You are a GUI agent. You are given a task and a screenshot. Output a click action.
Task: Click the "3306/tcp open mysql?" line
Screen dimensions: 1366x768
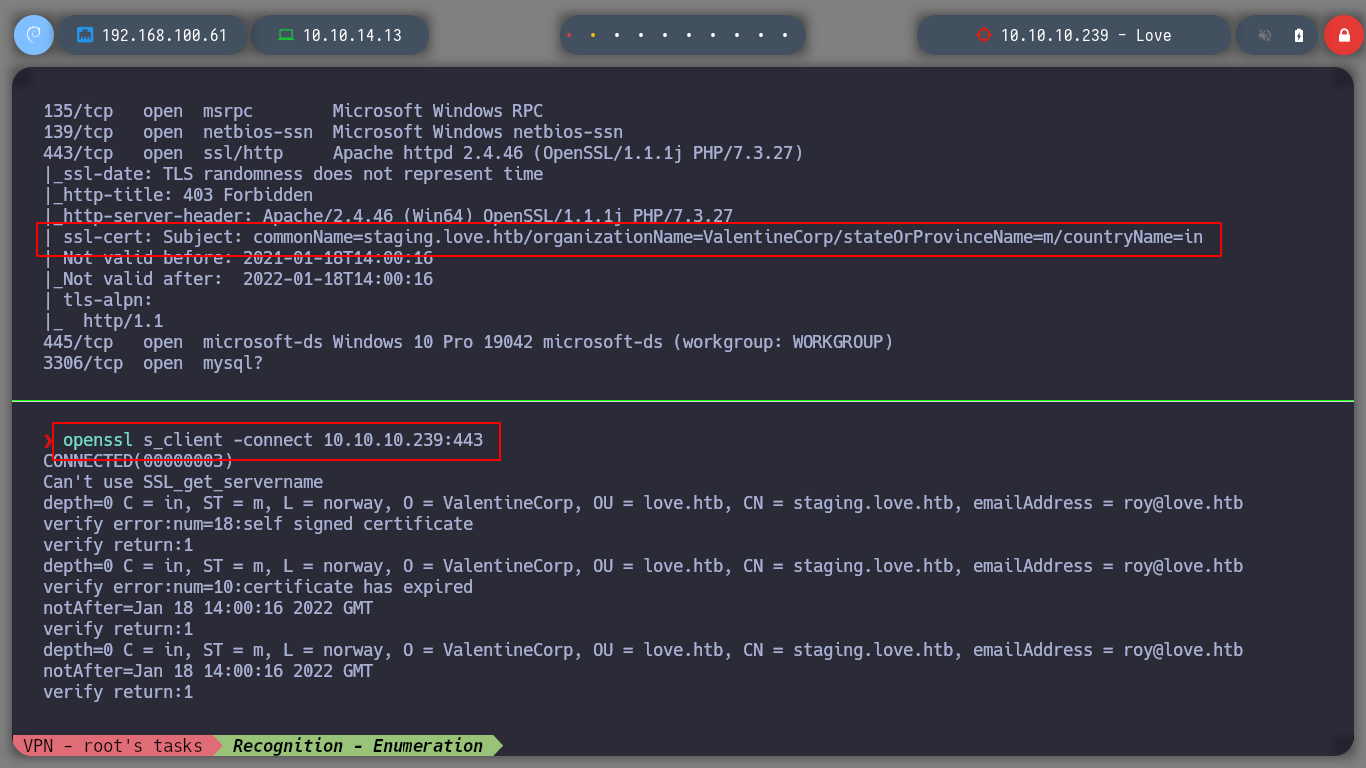[x=153, y=363]
